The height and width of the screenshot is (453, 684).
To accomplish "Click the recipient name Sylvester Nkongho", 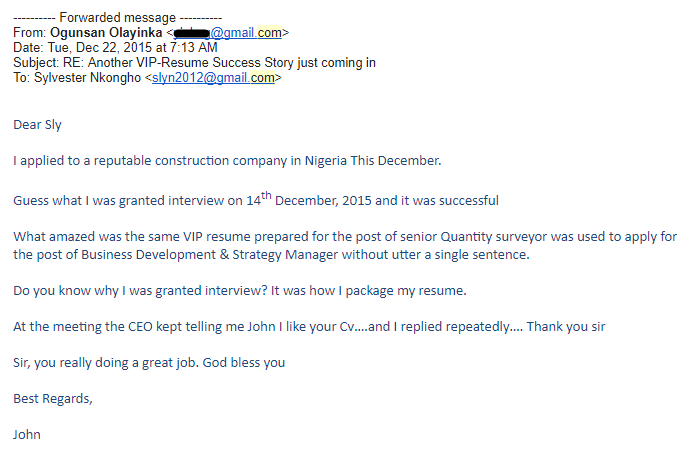I will point(88,78).
